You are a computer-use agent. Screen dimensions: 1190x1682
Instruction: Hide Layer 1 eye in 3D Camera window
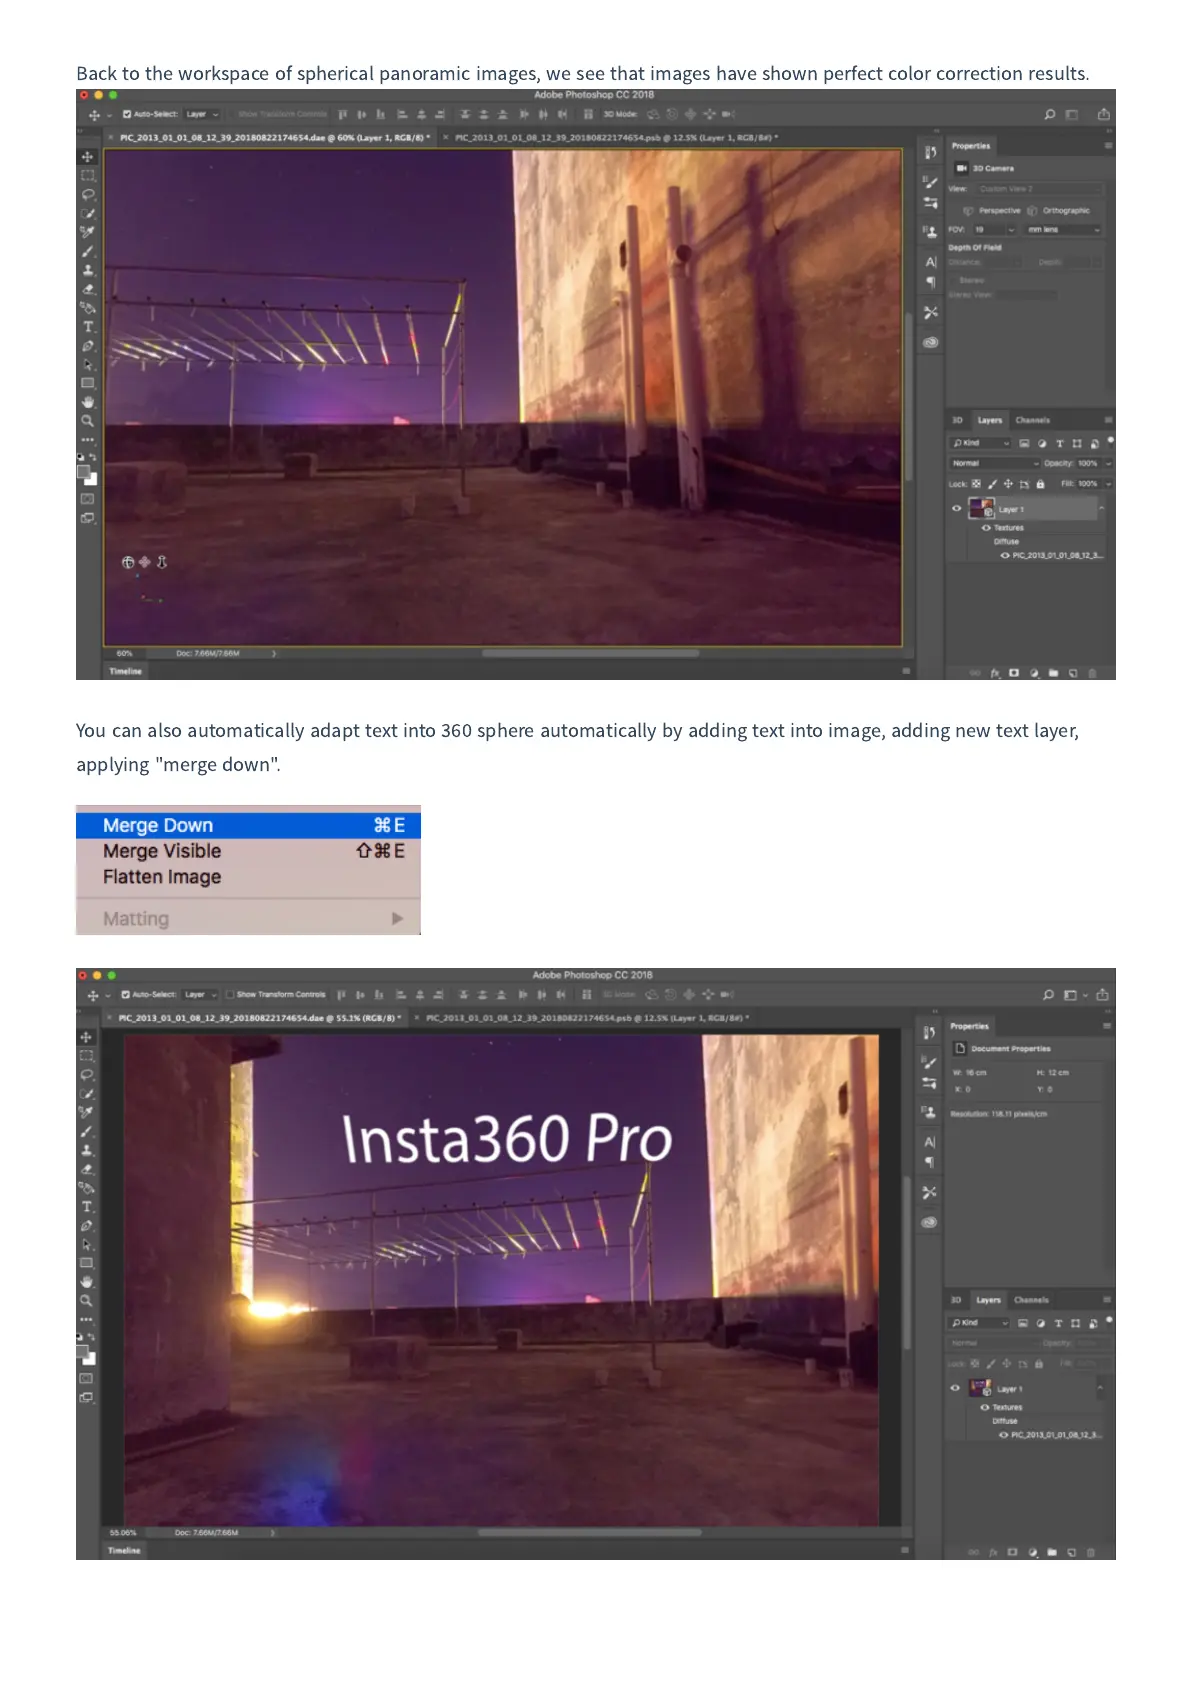[956, 508]
